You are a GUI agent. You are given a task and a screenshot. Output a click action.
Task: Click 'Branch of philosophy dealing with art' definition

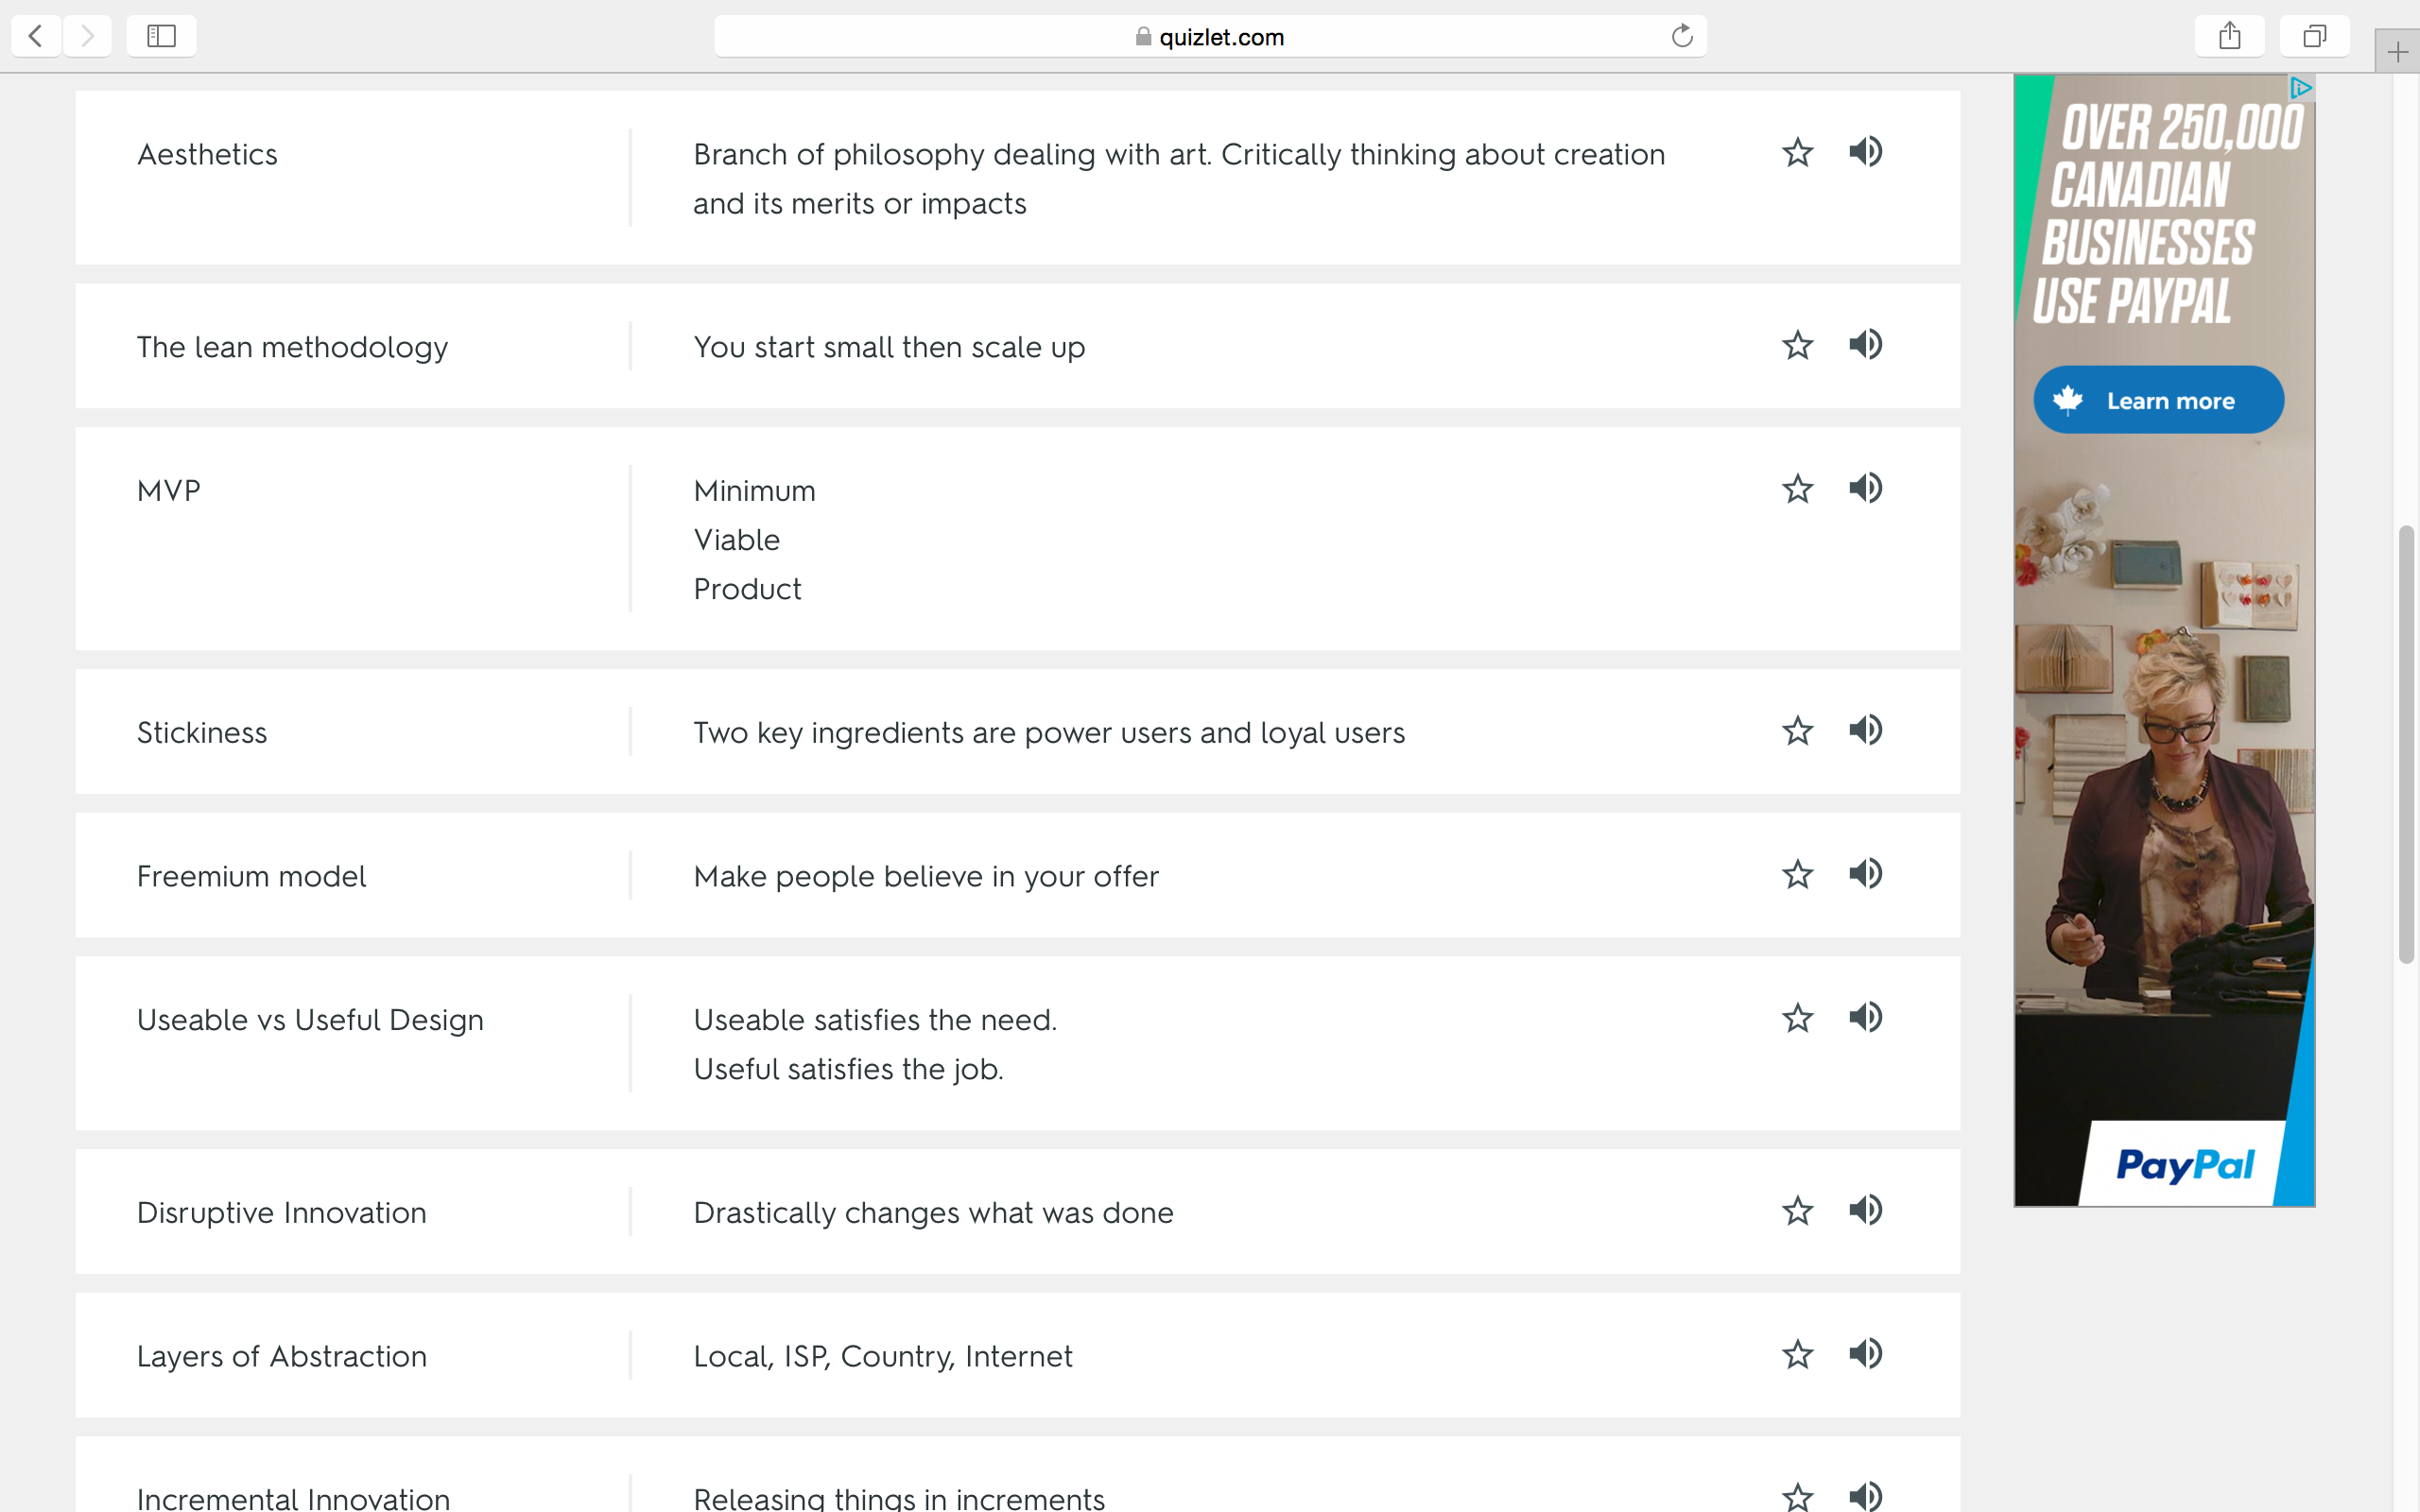tap(1179, 179)
